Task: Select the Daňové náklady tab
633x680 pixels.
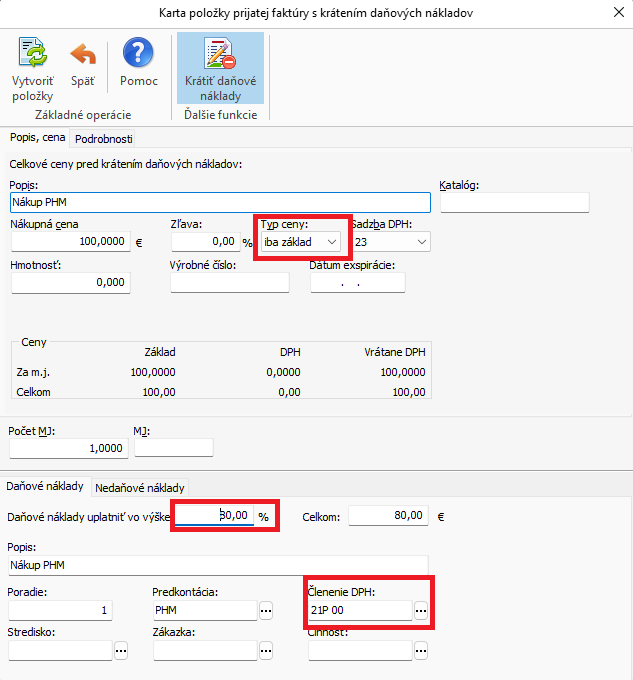Action: point(45,486)
